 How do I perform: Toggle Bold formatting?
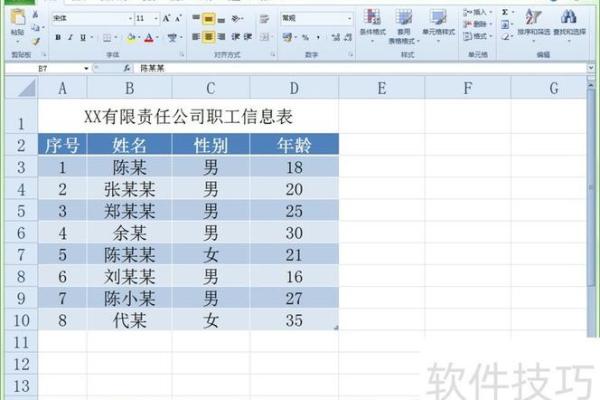click(58, 38)
